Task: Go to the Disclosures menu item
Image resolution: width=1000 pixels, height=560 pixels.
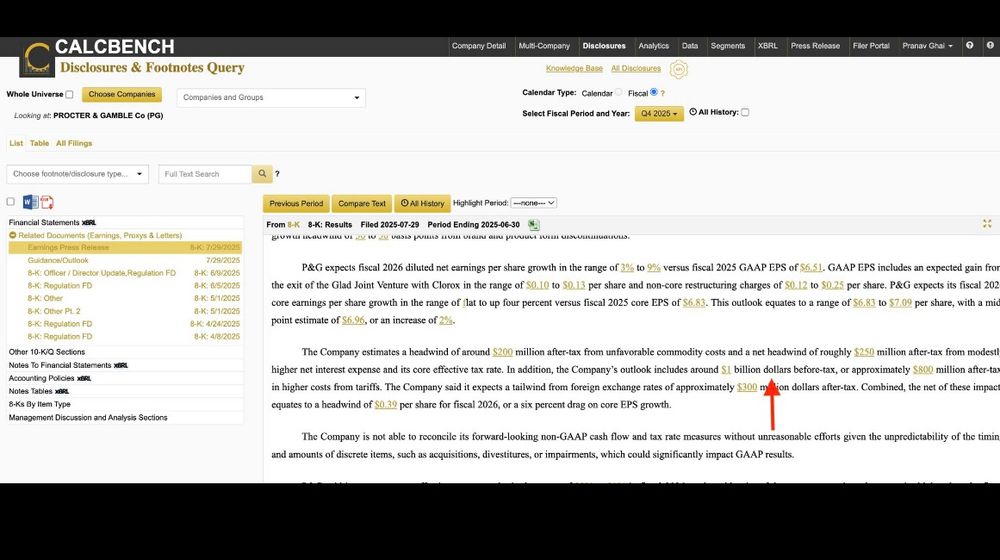Action: coord(604,46)
